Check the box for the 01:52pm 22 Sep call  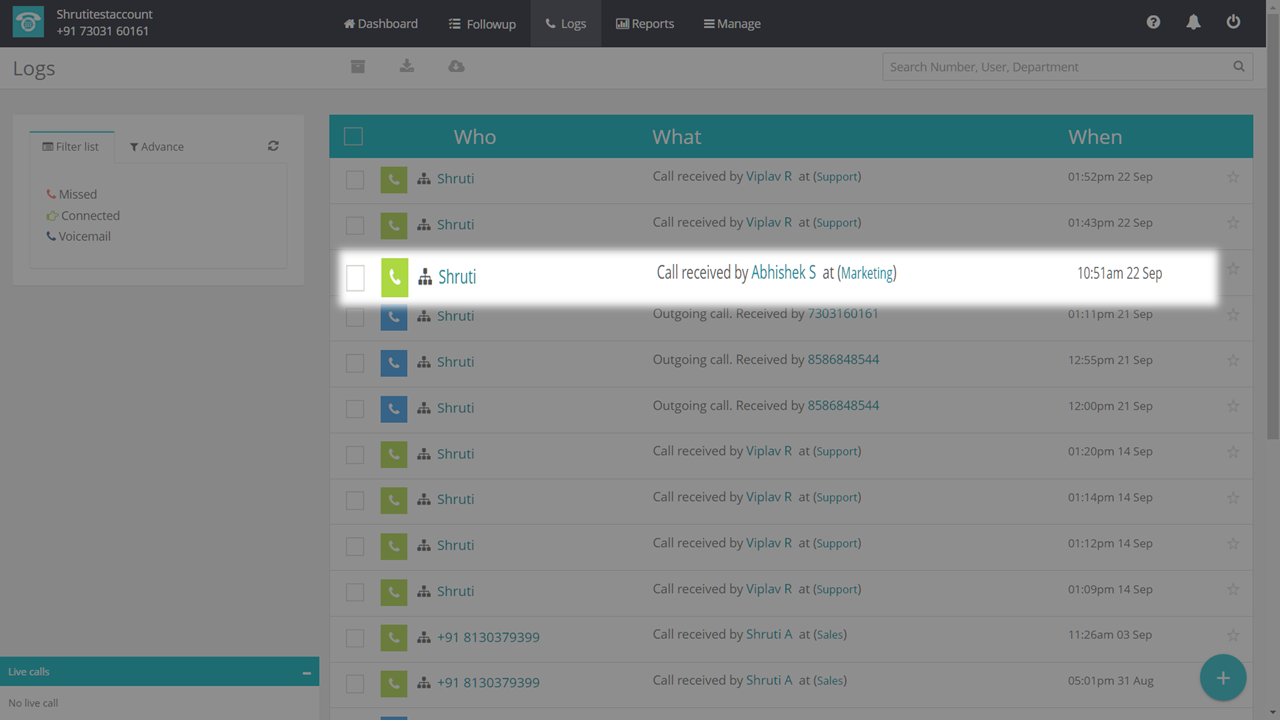click(x=355, y=180)
